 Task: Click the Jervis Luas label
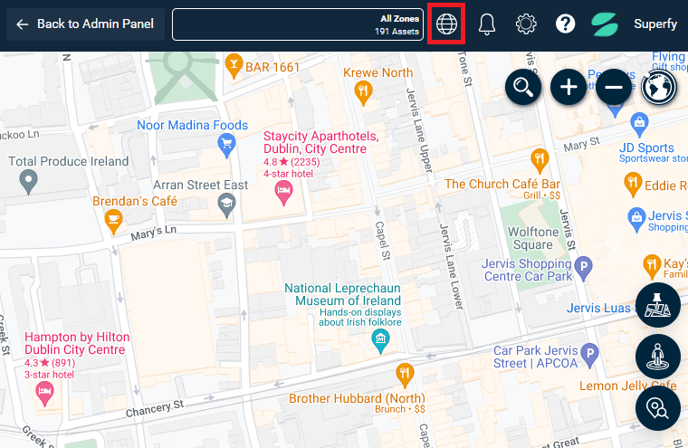(x=598, y=308)
